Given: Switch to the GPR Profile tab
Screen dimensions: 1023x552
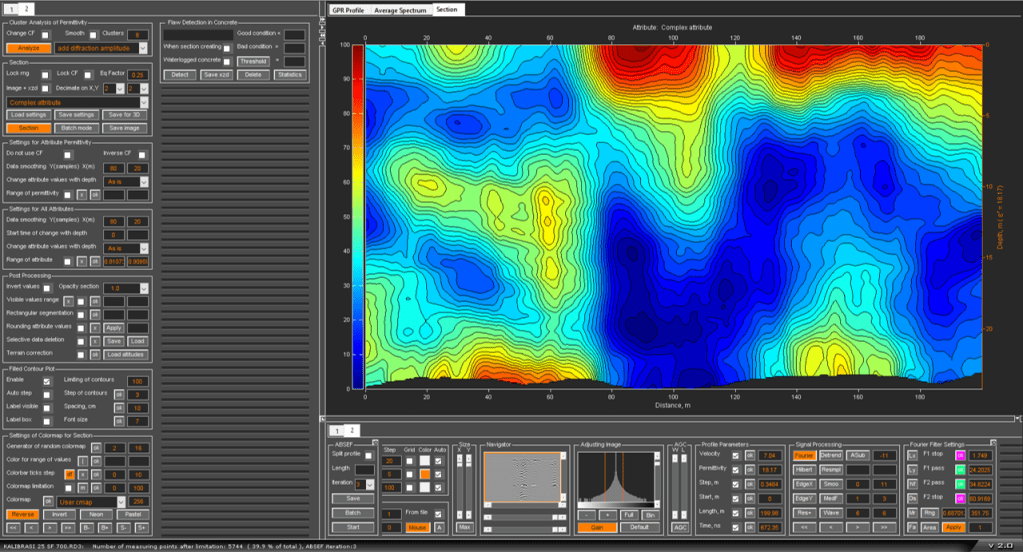Looking at the screenshot, I should click(x=349, y=8).
